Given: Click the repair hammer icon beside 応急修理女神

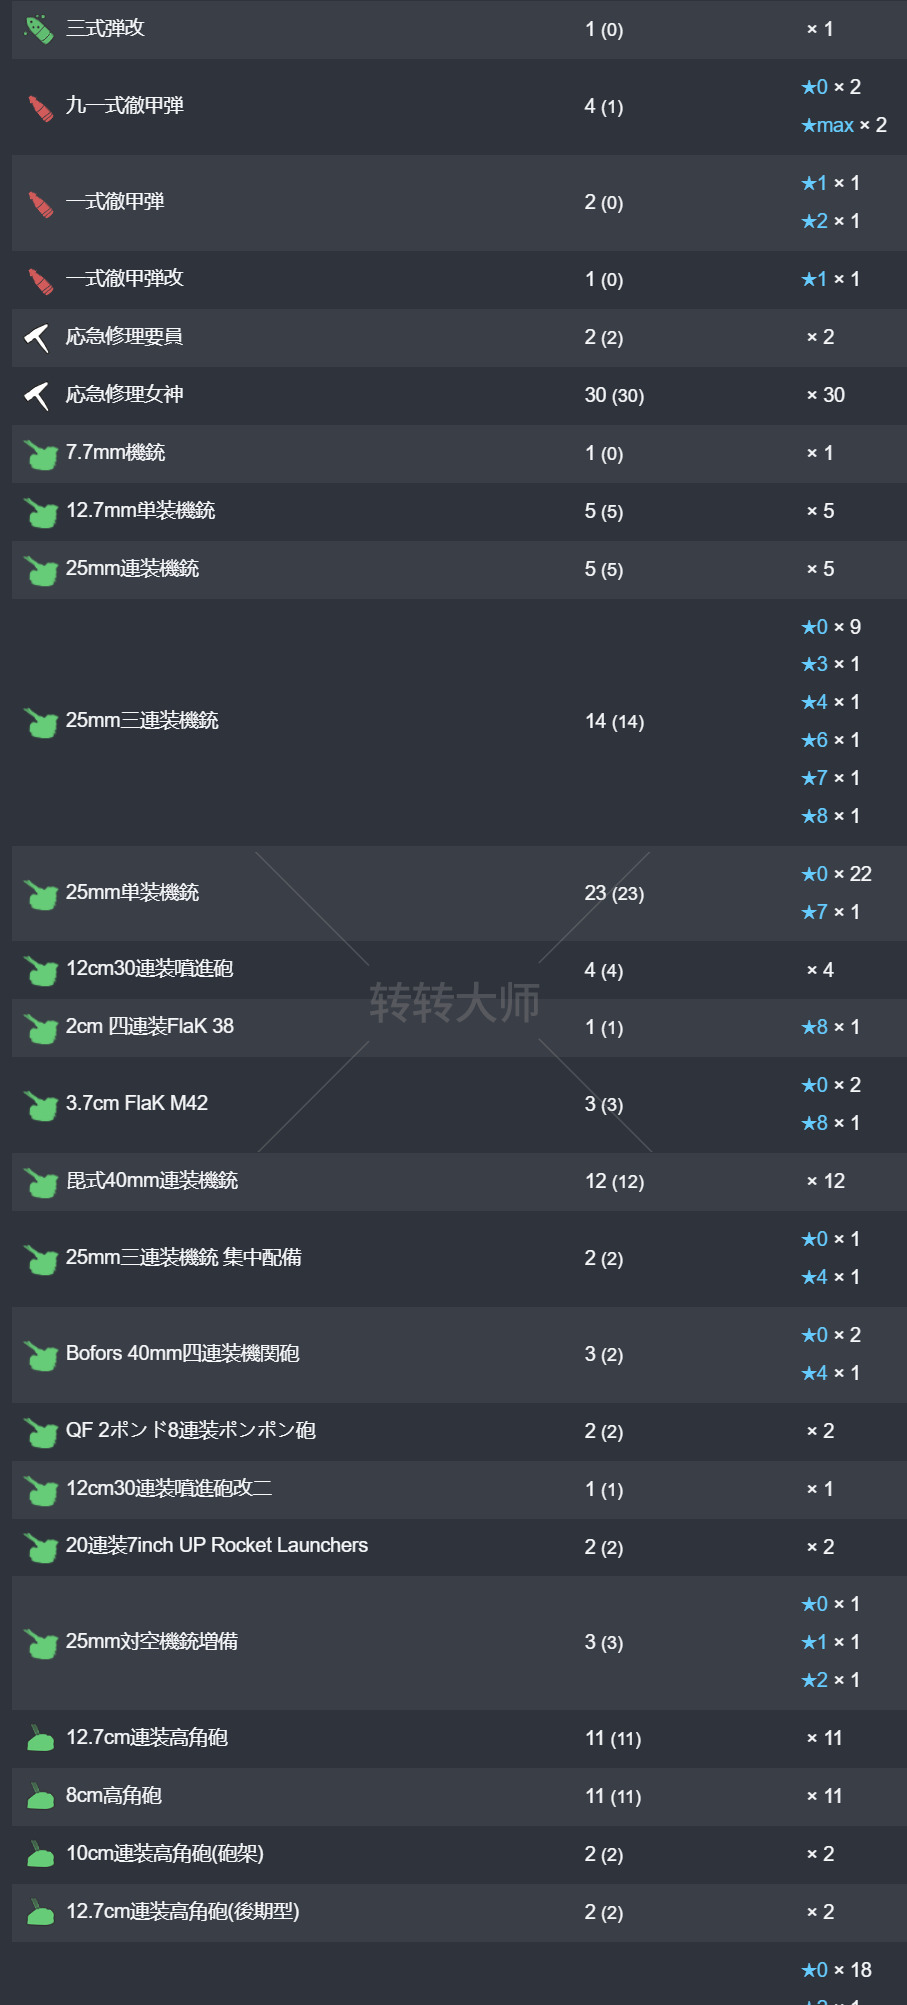Looking at the screenshot, I should [x=37, y=396].
